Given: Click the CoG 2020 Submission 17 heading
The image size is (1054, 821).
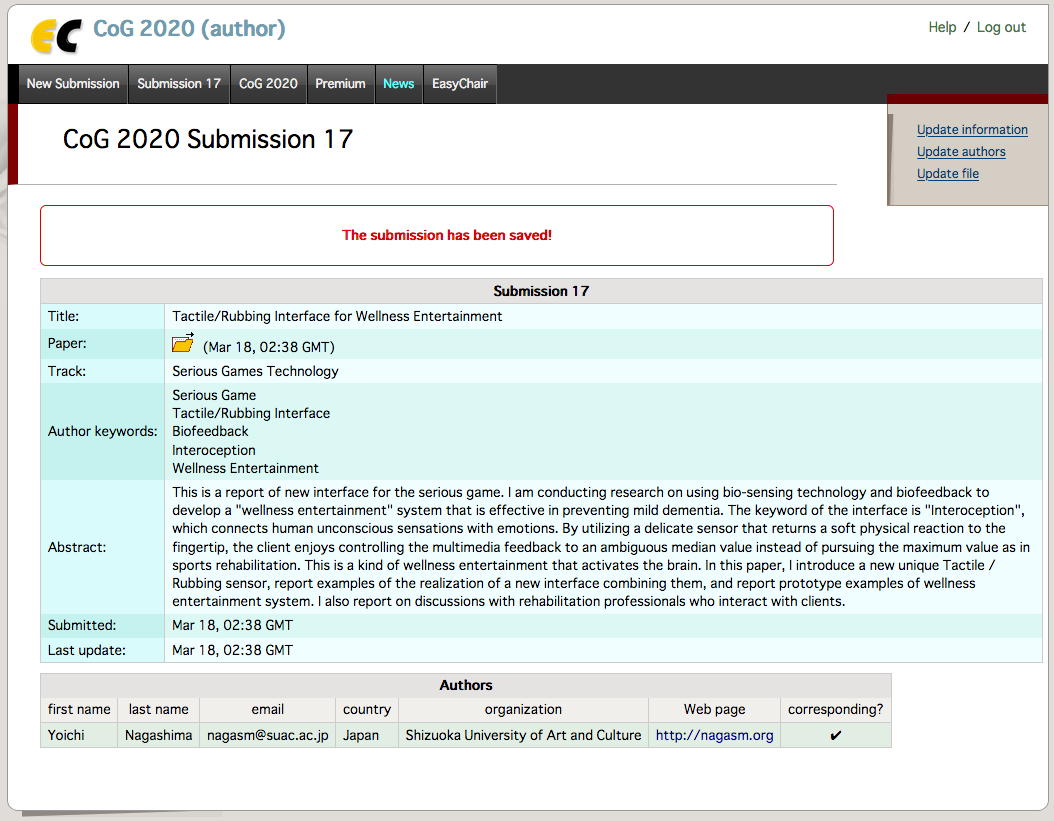Looking at the screenshot, I should point(208,139).
